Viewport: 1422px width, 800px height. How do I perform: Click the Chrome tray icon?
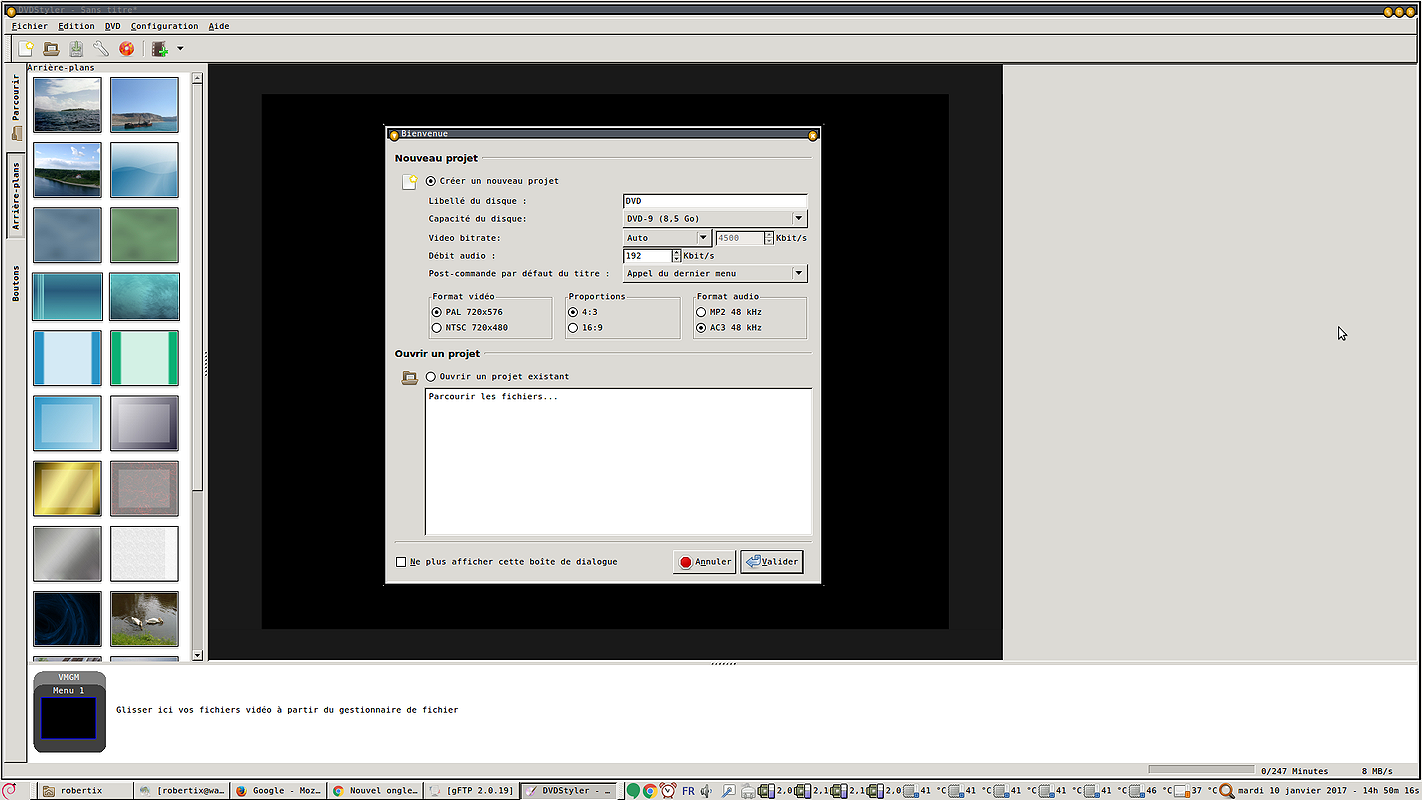click(x=650, y=791)
